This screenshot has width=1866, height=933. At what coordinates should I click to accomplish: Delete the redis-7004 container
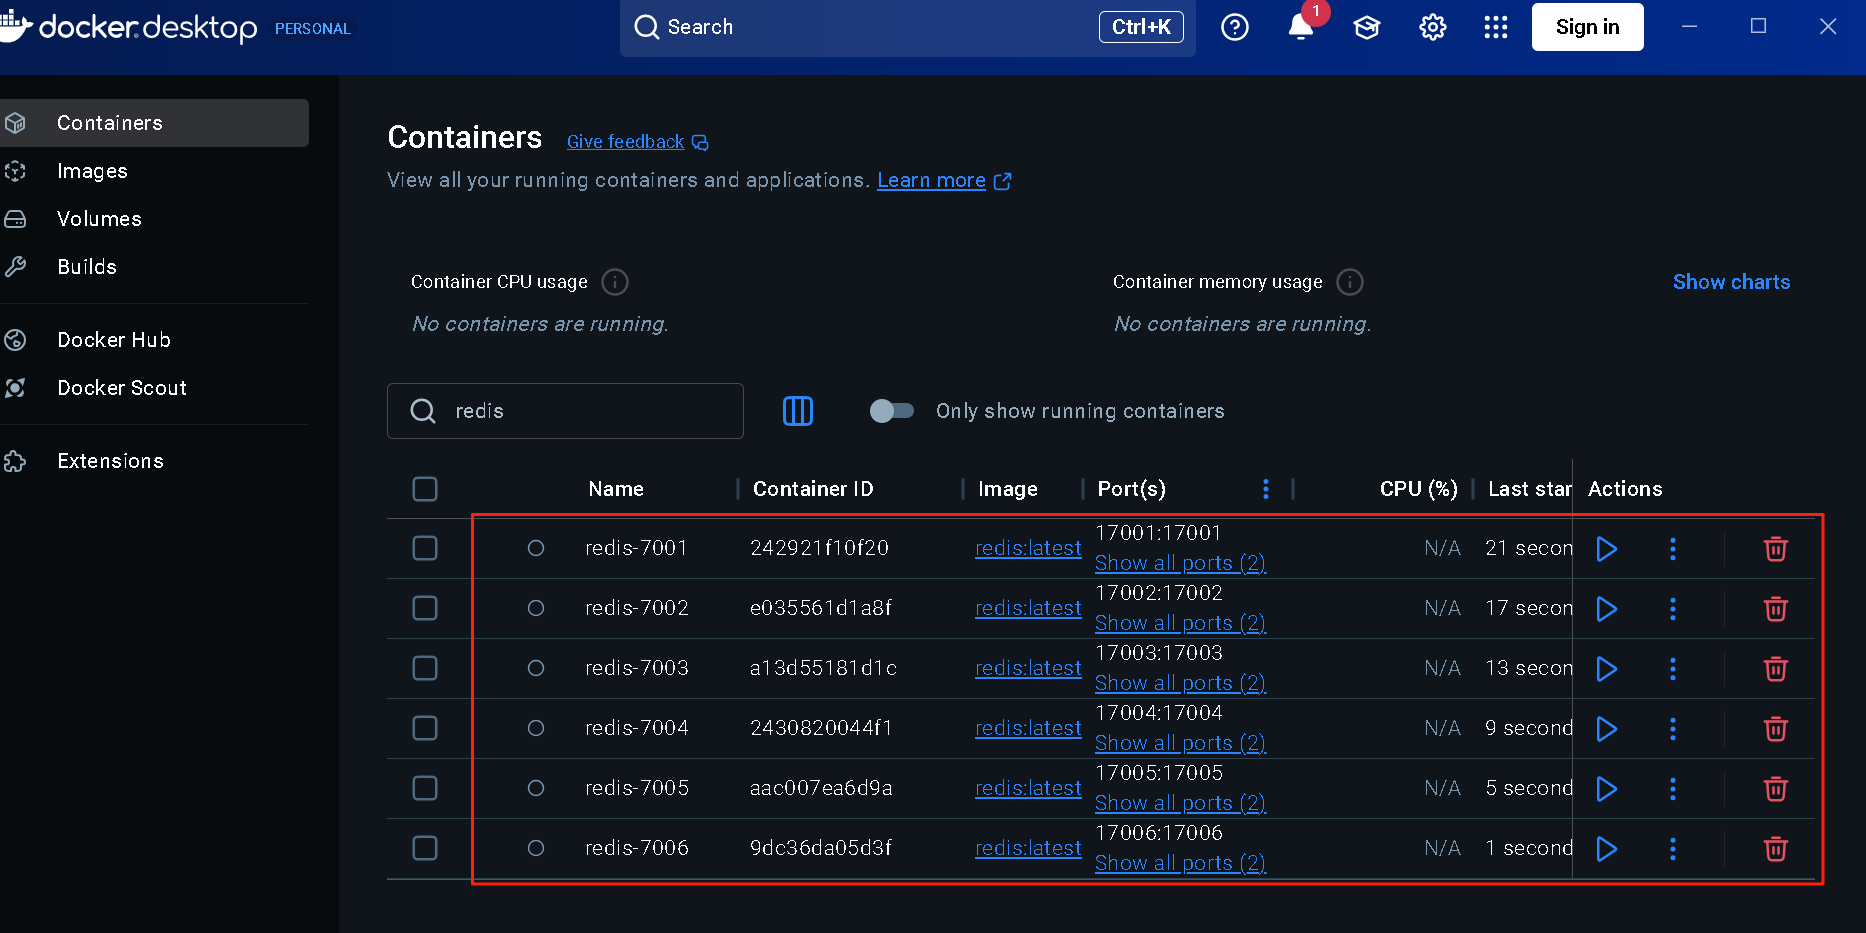click(x=1776, y=729)
